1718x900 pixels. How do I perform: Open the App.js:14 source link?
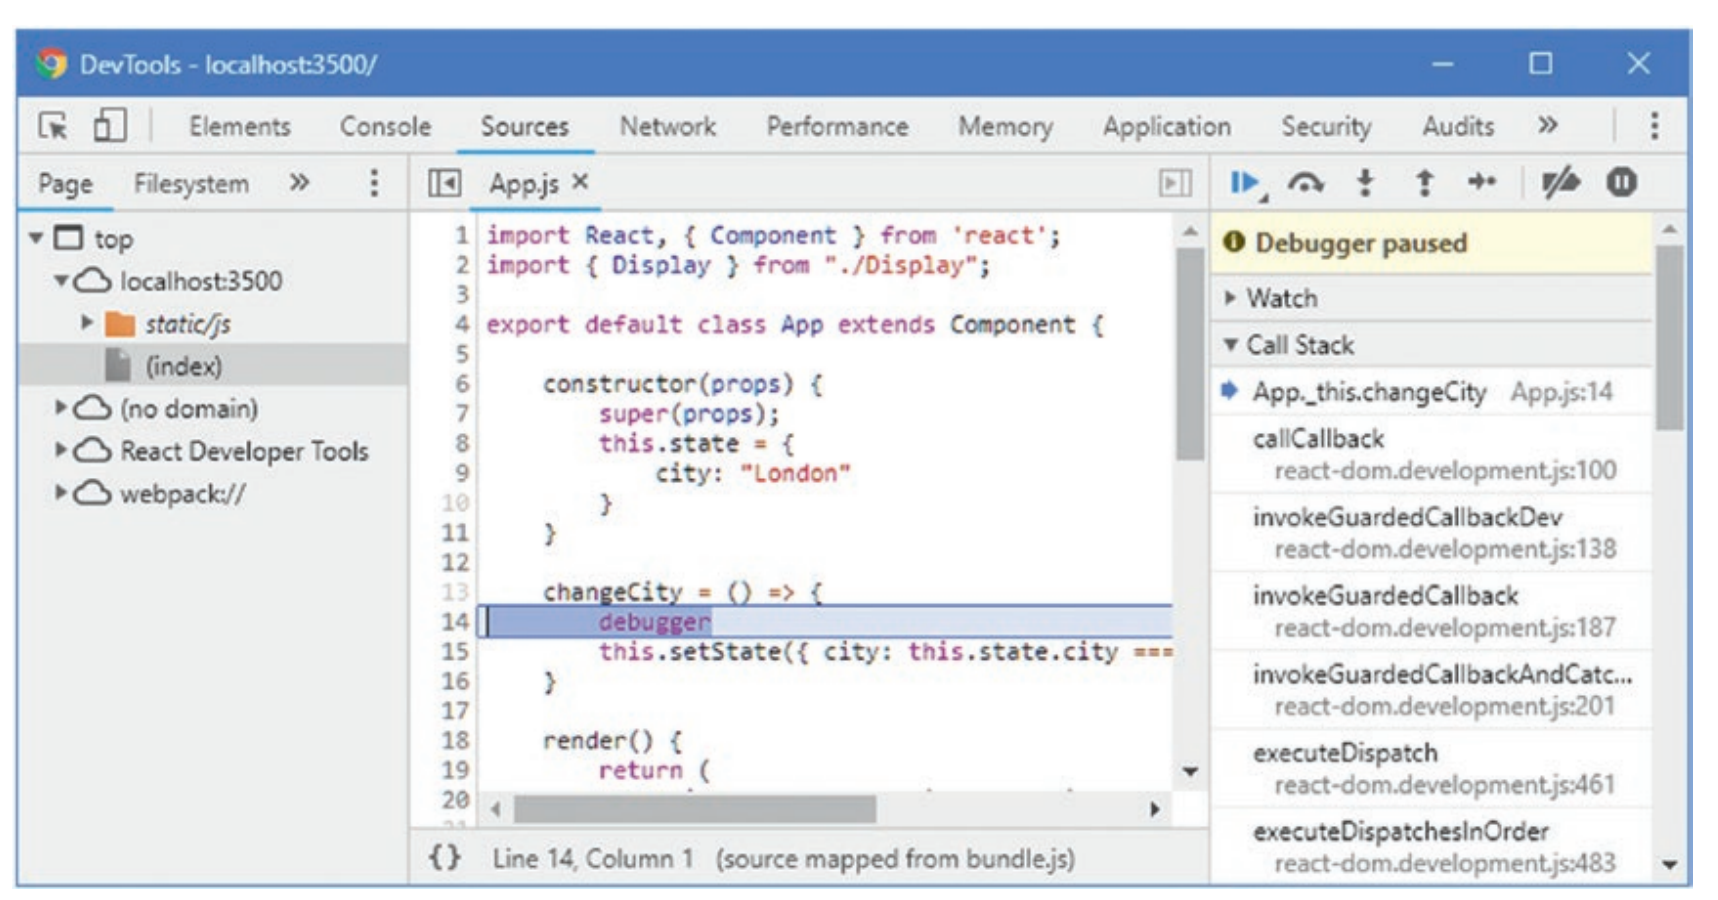tap(1561, 392)
